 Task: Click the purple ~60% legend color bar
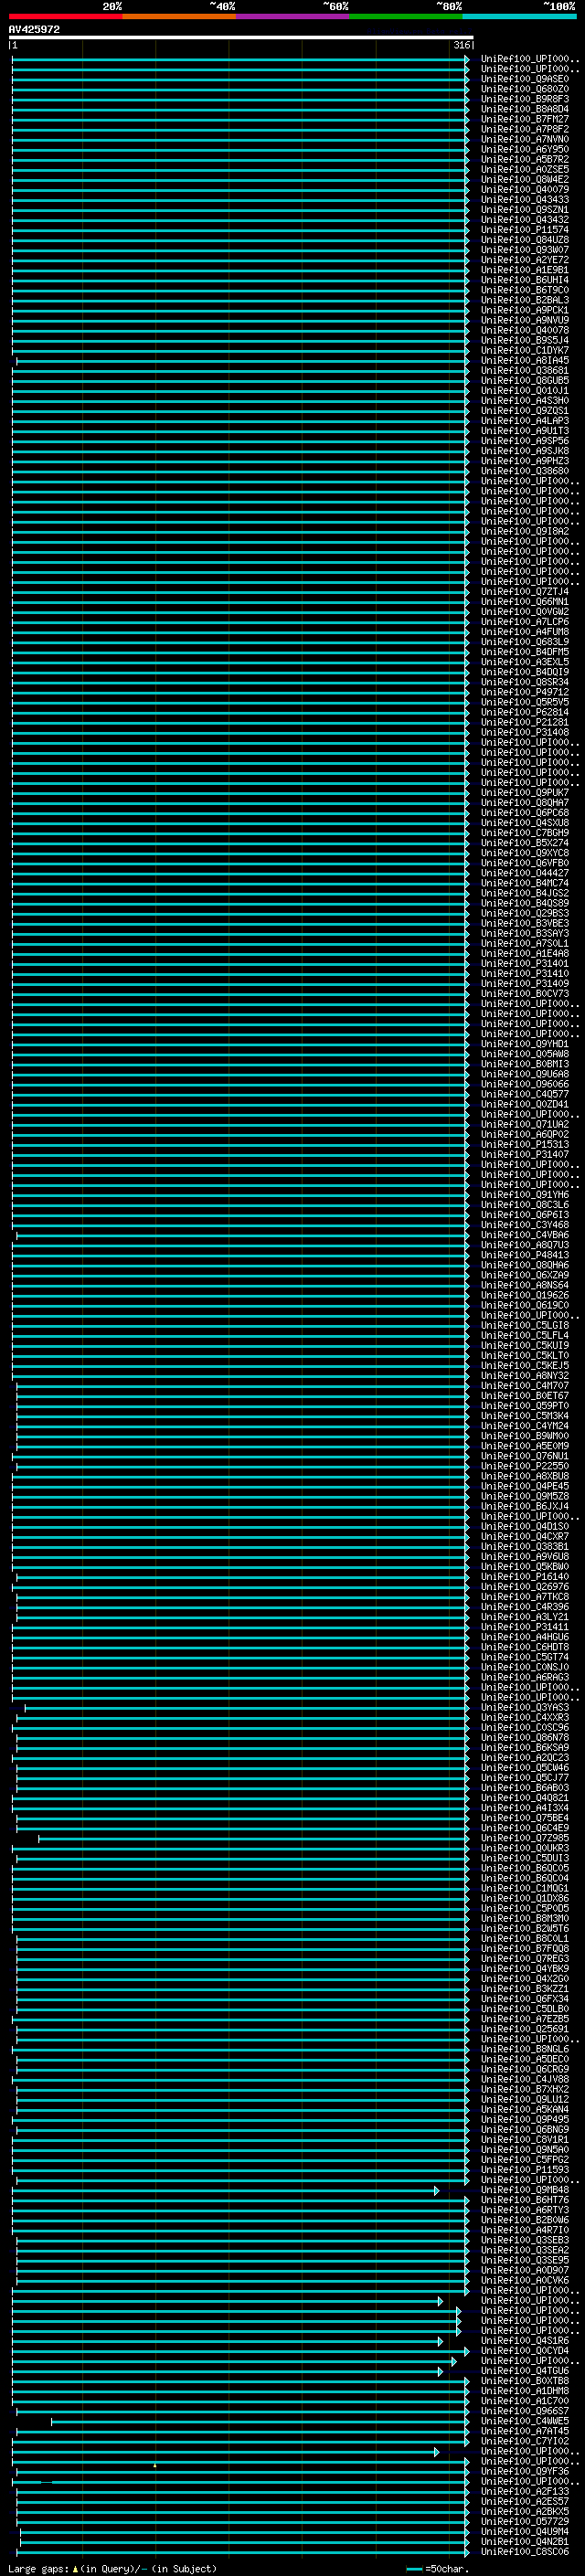click(x=292, y=17)
